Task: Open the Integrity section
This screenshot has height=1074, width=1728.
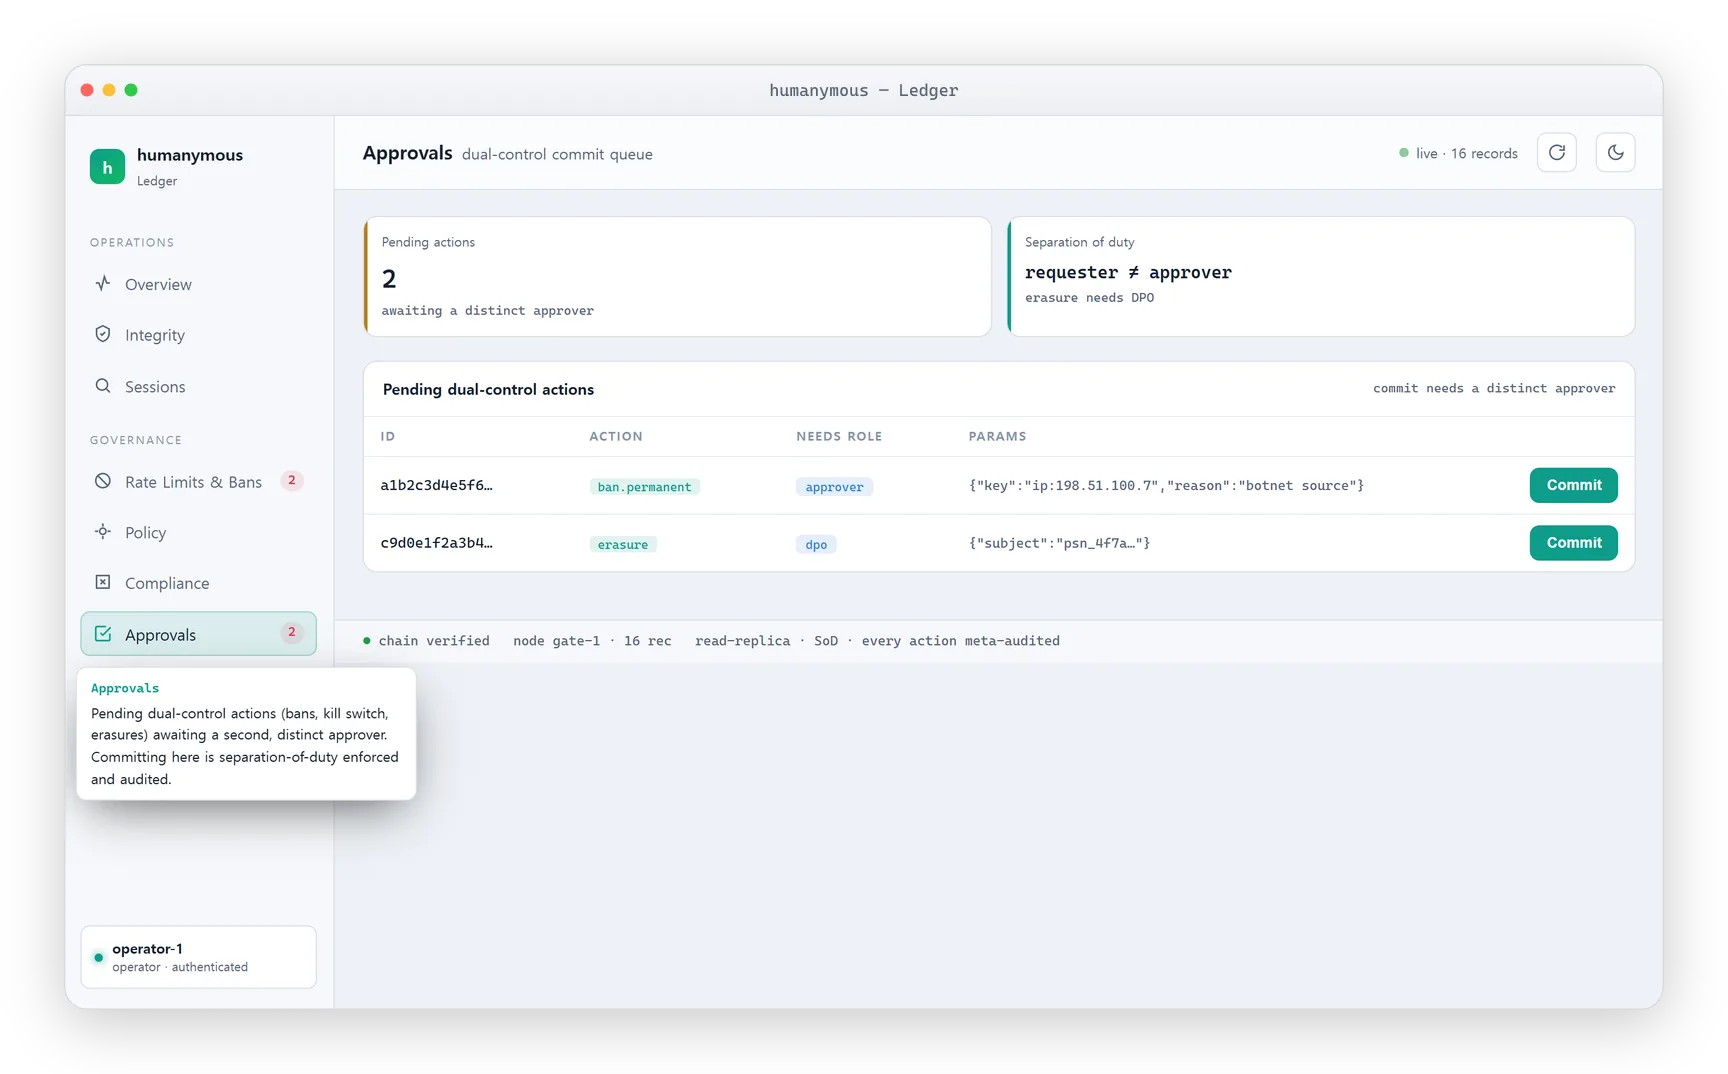Action: pos(199,335)
